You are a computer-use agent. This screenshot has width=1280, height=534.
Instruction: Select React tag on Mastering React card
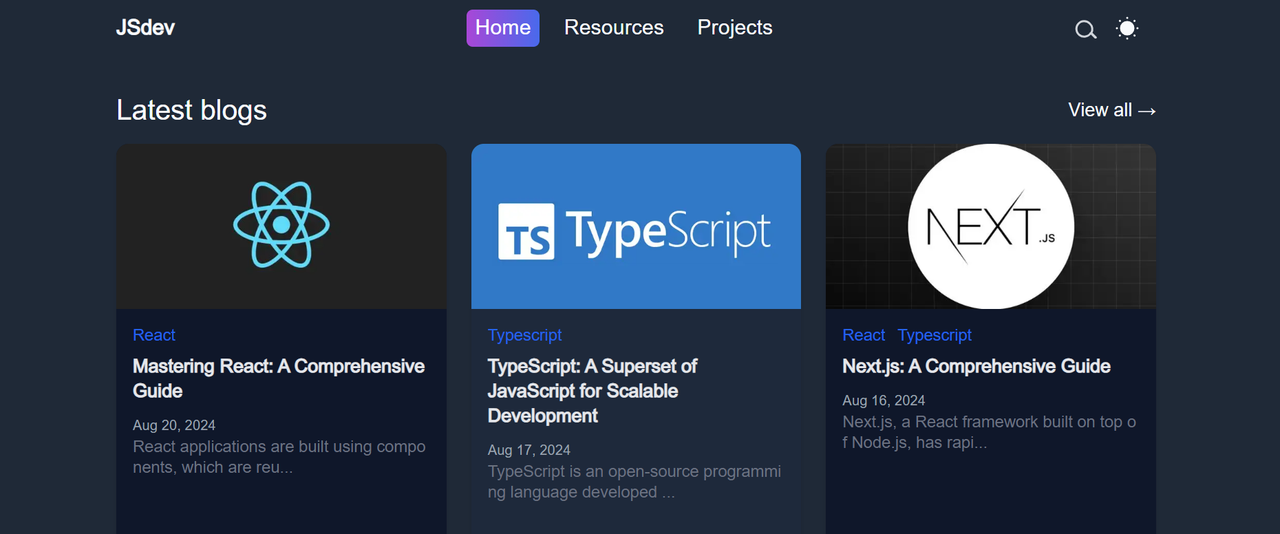[x=154, y=335]
